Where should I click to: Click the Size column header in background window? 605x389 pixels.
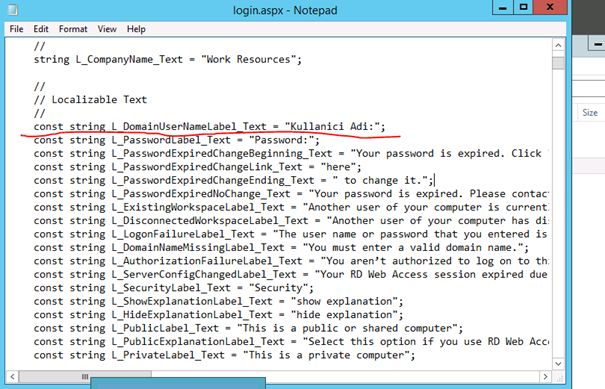coord(590,113)
